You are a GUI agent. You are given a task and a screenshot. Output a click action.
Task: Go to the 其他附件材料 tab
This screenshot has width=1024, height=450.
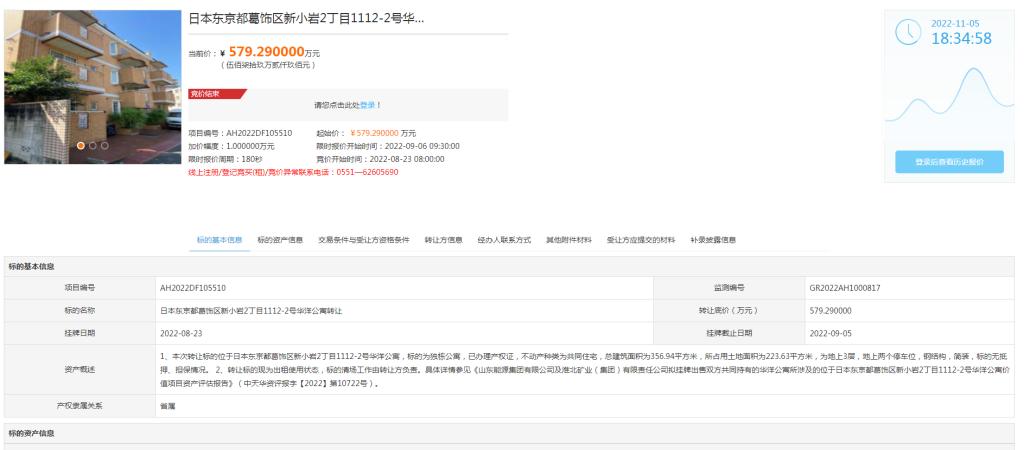[568, 240]
